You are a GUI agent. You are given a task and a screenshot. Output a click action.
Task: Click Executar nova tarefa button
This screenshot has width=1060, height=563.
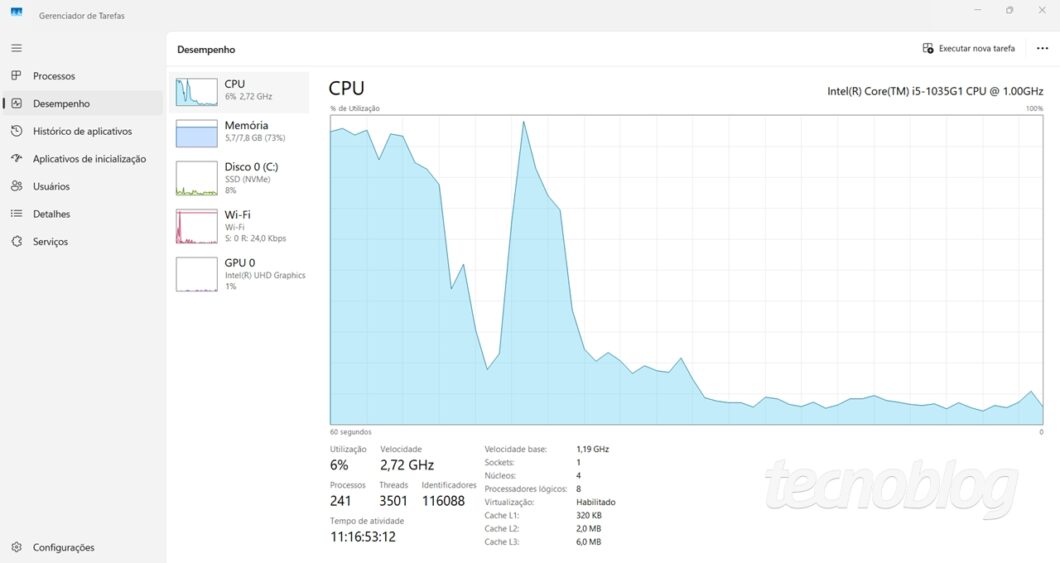968,48
